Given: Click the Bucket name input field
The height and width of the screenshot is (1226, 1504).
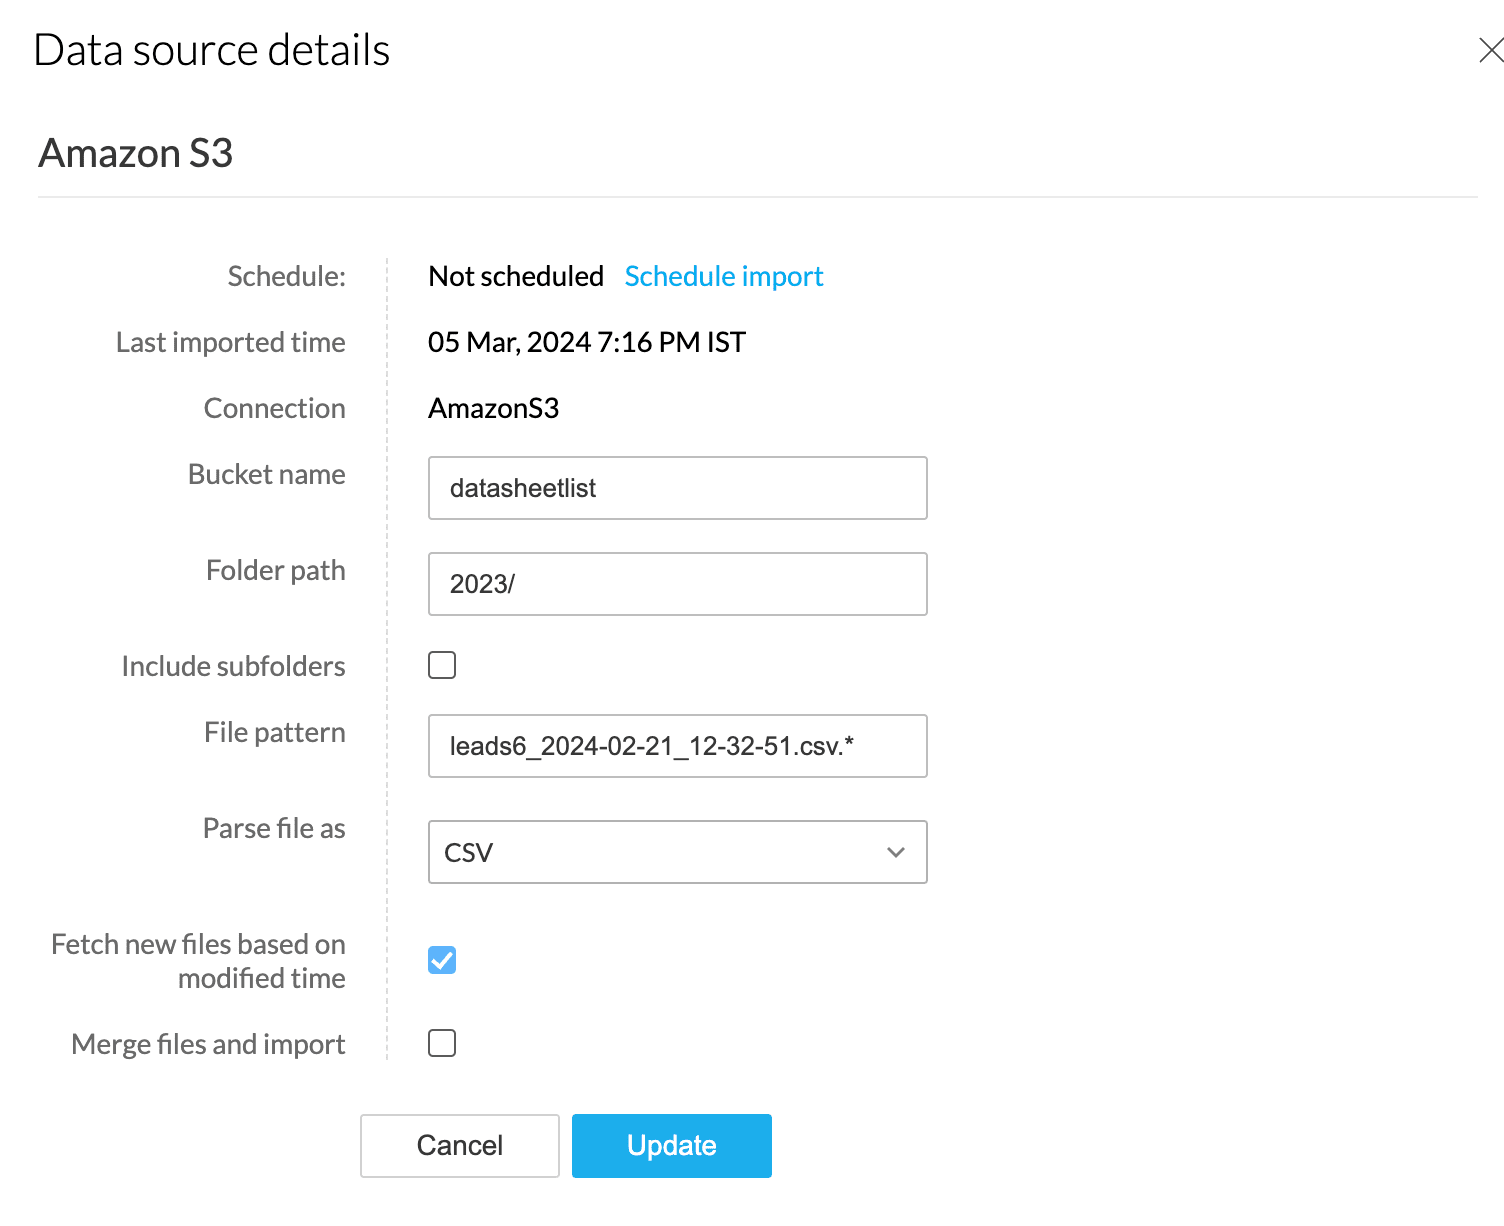Looking at the screenshot, I should pos(677,488).
